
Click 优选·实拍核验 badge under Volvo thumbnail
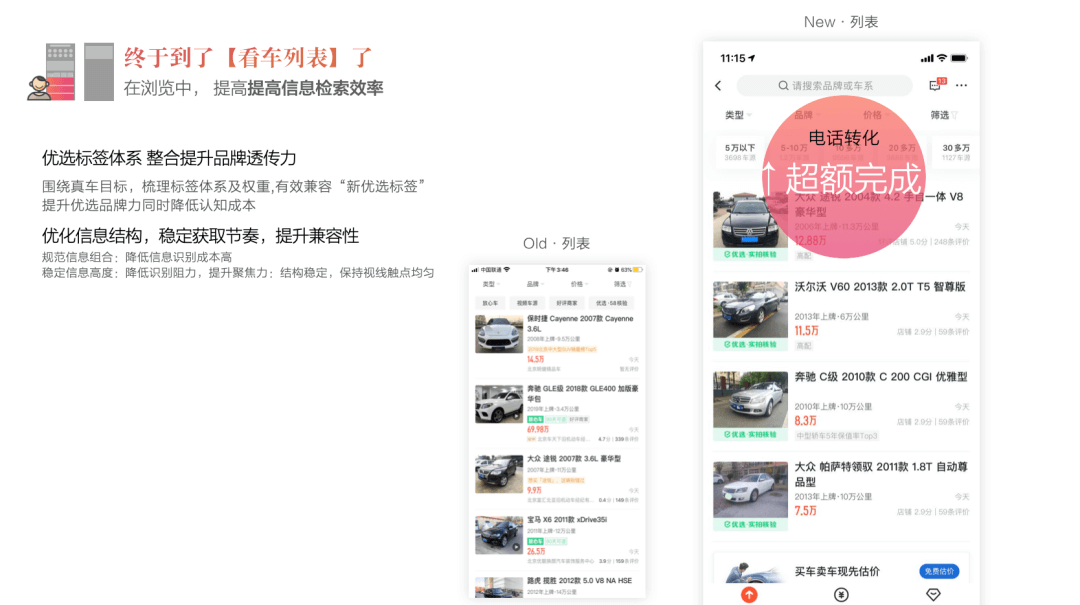[750, 345]
